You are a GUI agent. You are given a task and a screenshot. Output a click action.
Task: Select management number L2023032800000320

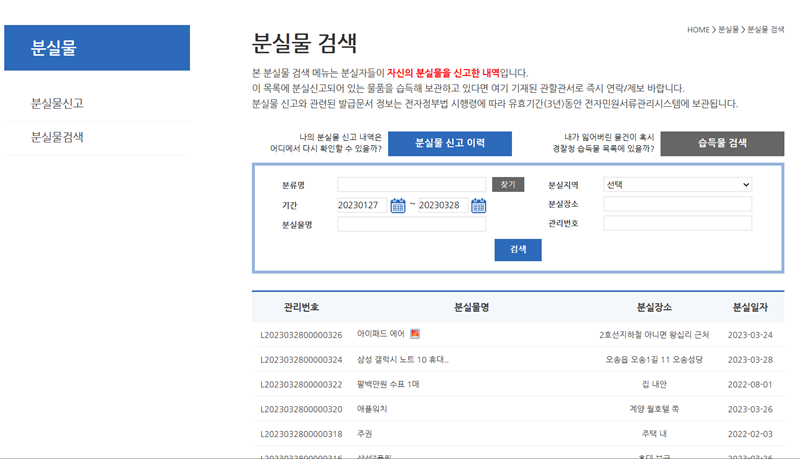click(x=301, y=409)
